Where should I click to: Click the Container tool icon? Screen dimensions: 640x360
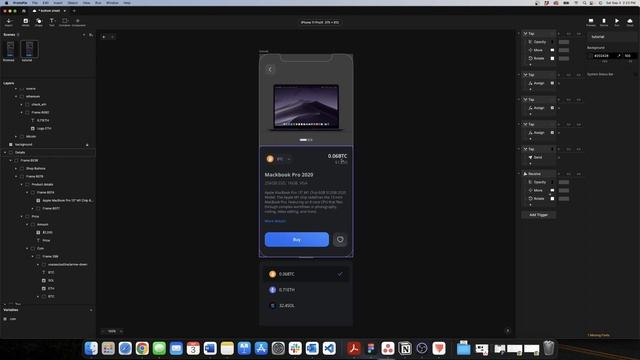pos(64,22)
